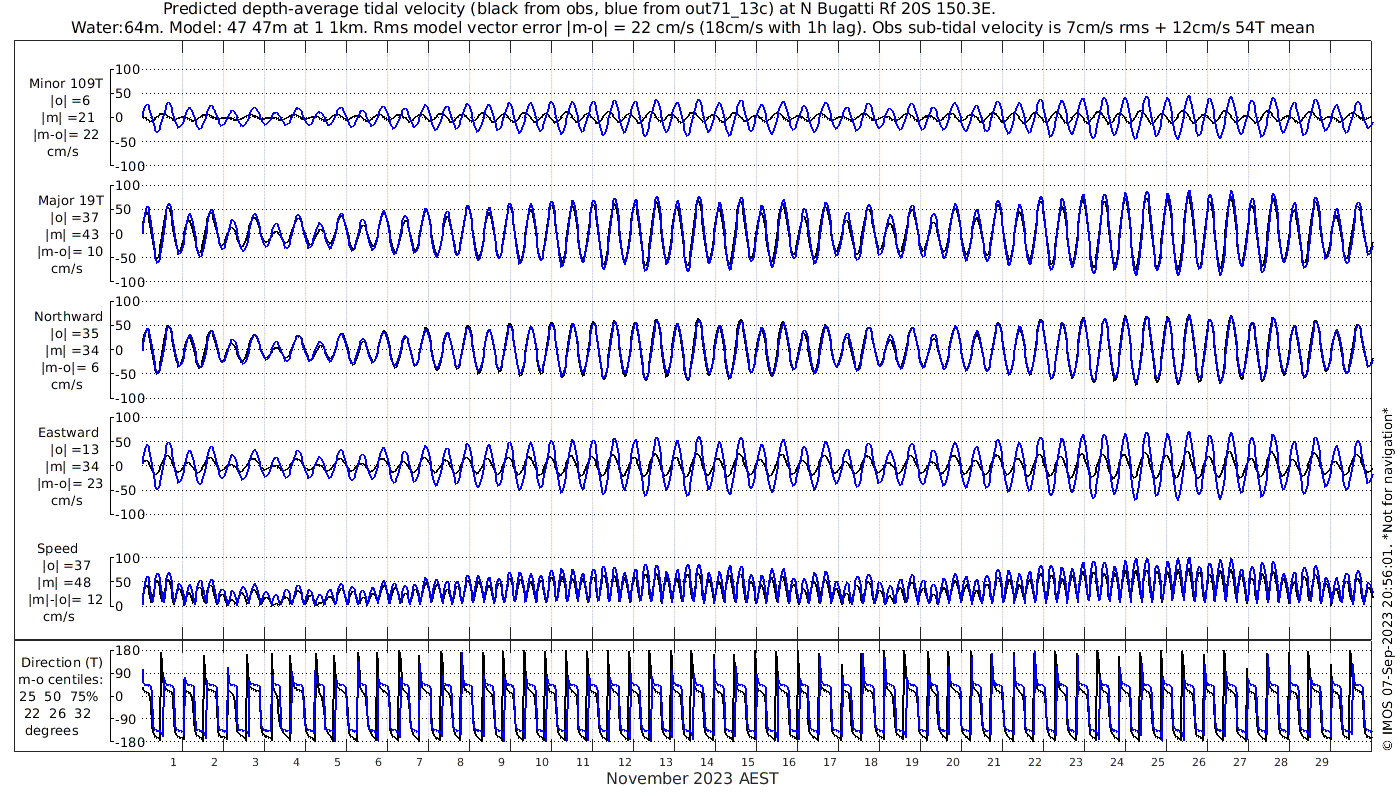The width and height of the screenshot is (1400, 800).
Task: Click the 'Minor 109T' panel label
Action: click(66, 84)
